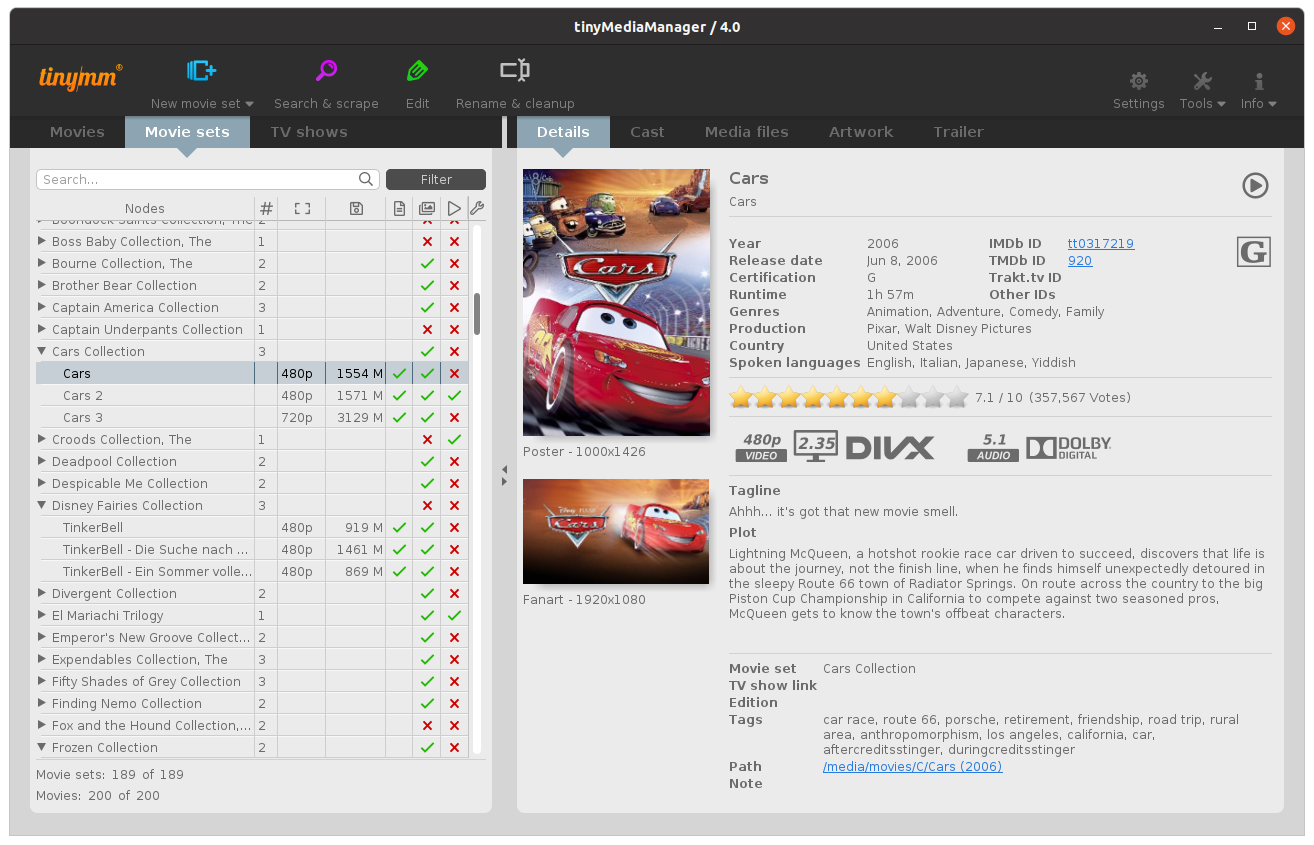This screenshot has height=845, width=1314.
Task: Click the movie sets list scrollbar
Action: click(477, 313)
